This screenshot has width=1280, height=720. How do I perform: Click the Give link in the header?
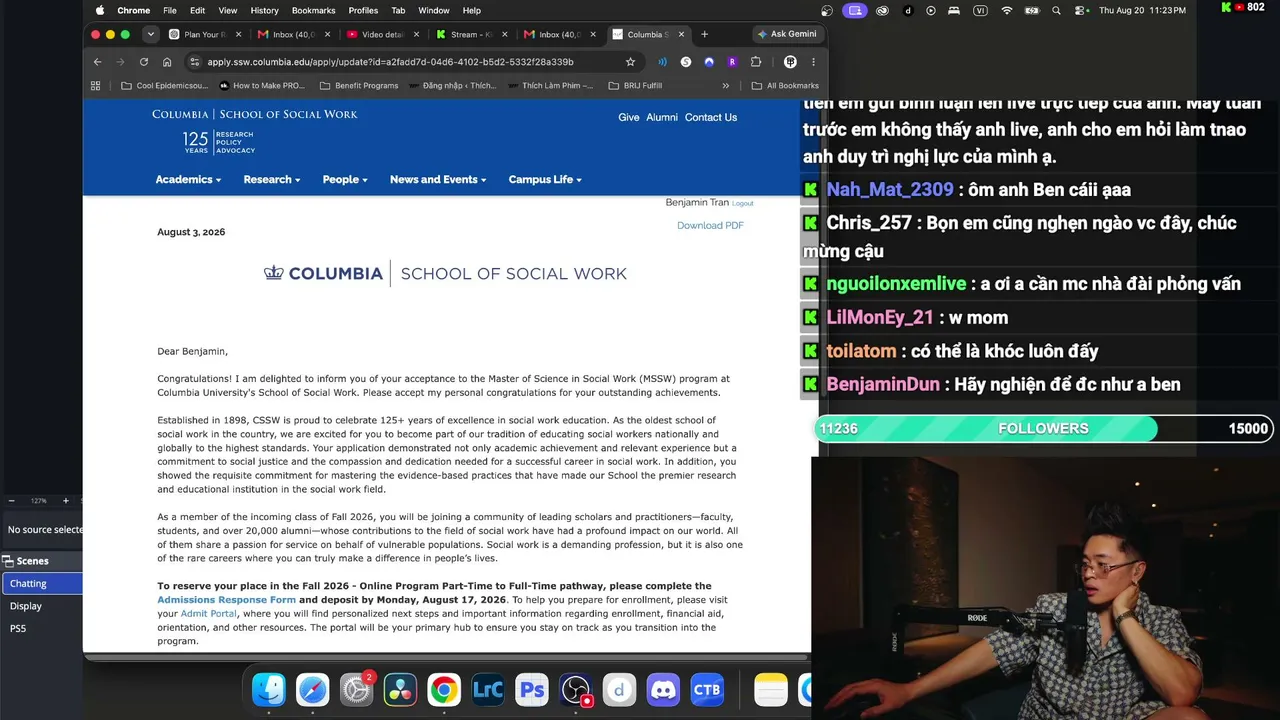click(x=629, y=117)
